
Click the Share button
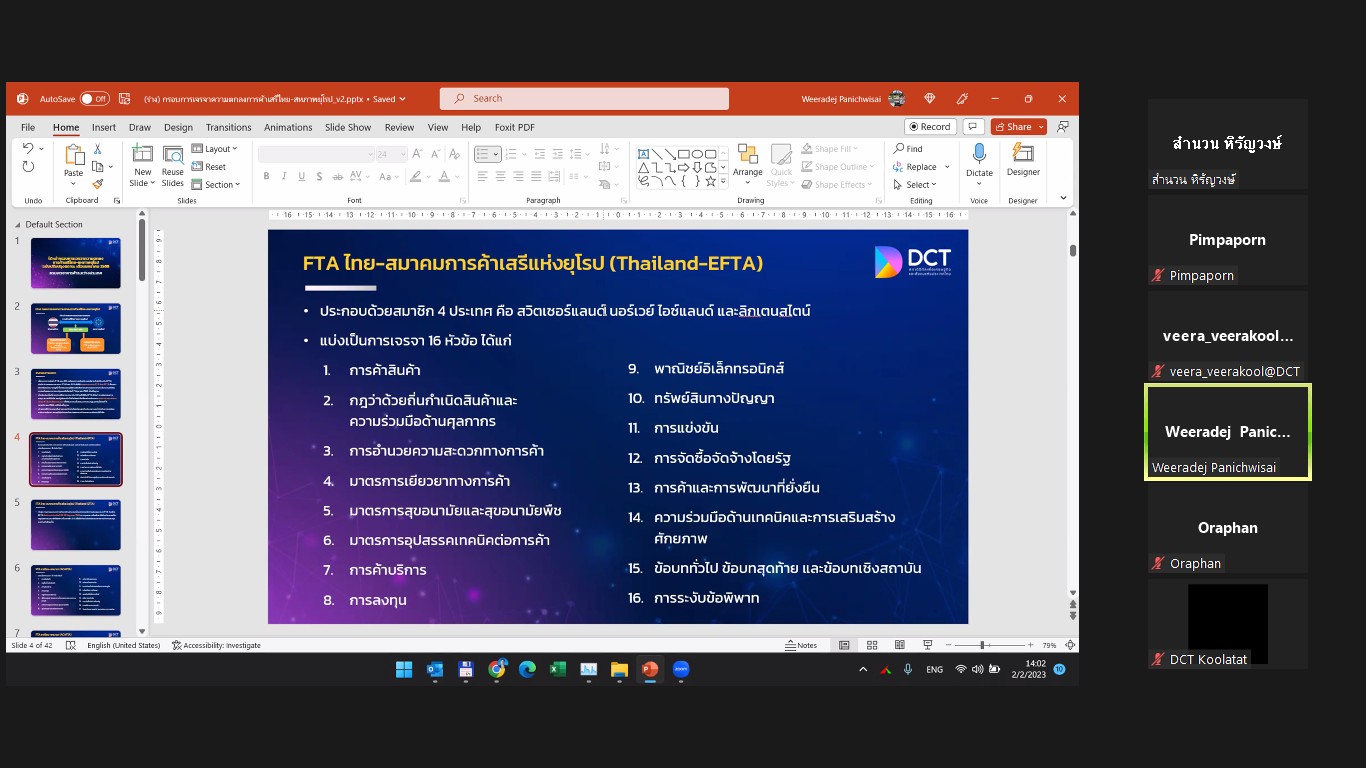coord(1018,127)
